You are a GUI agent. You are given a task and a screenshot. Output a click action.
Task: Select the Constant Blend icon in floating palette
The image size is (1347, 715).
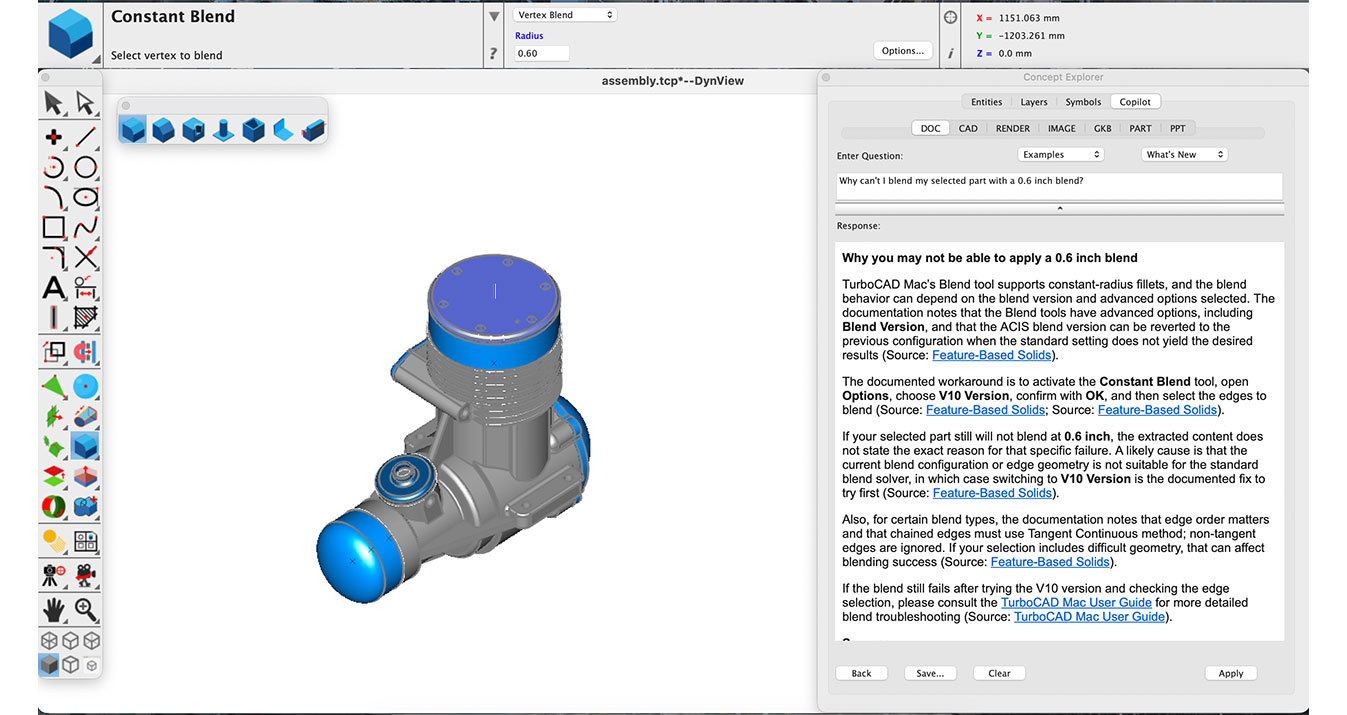(133, 129)
